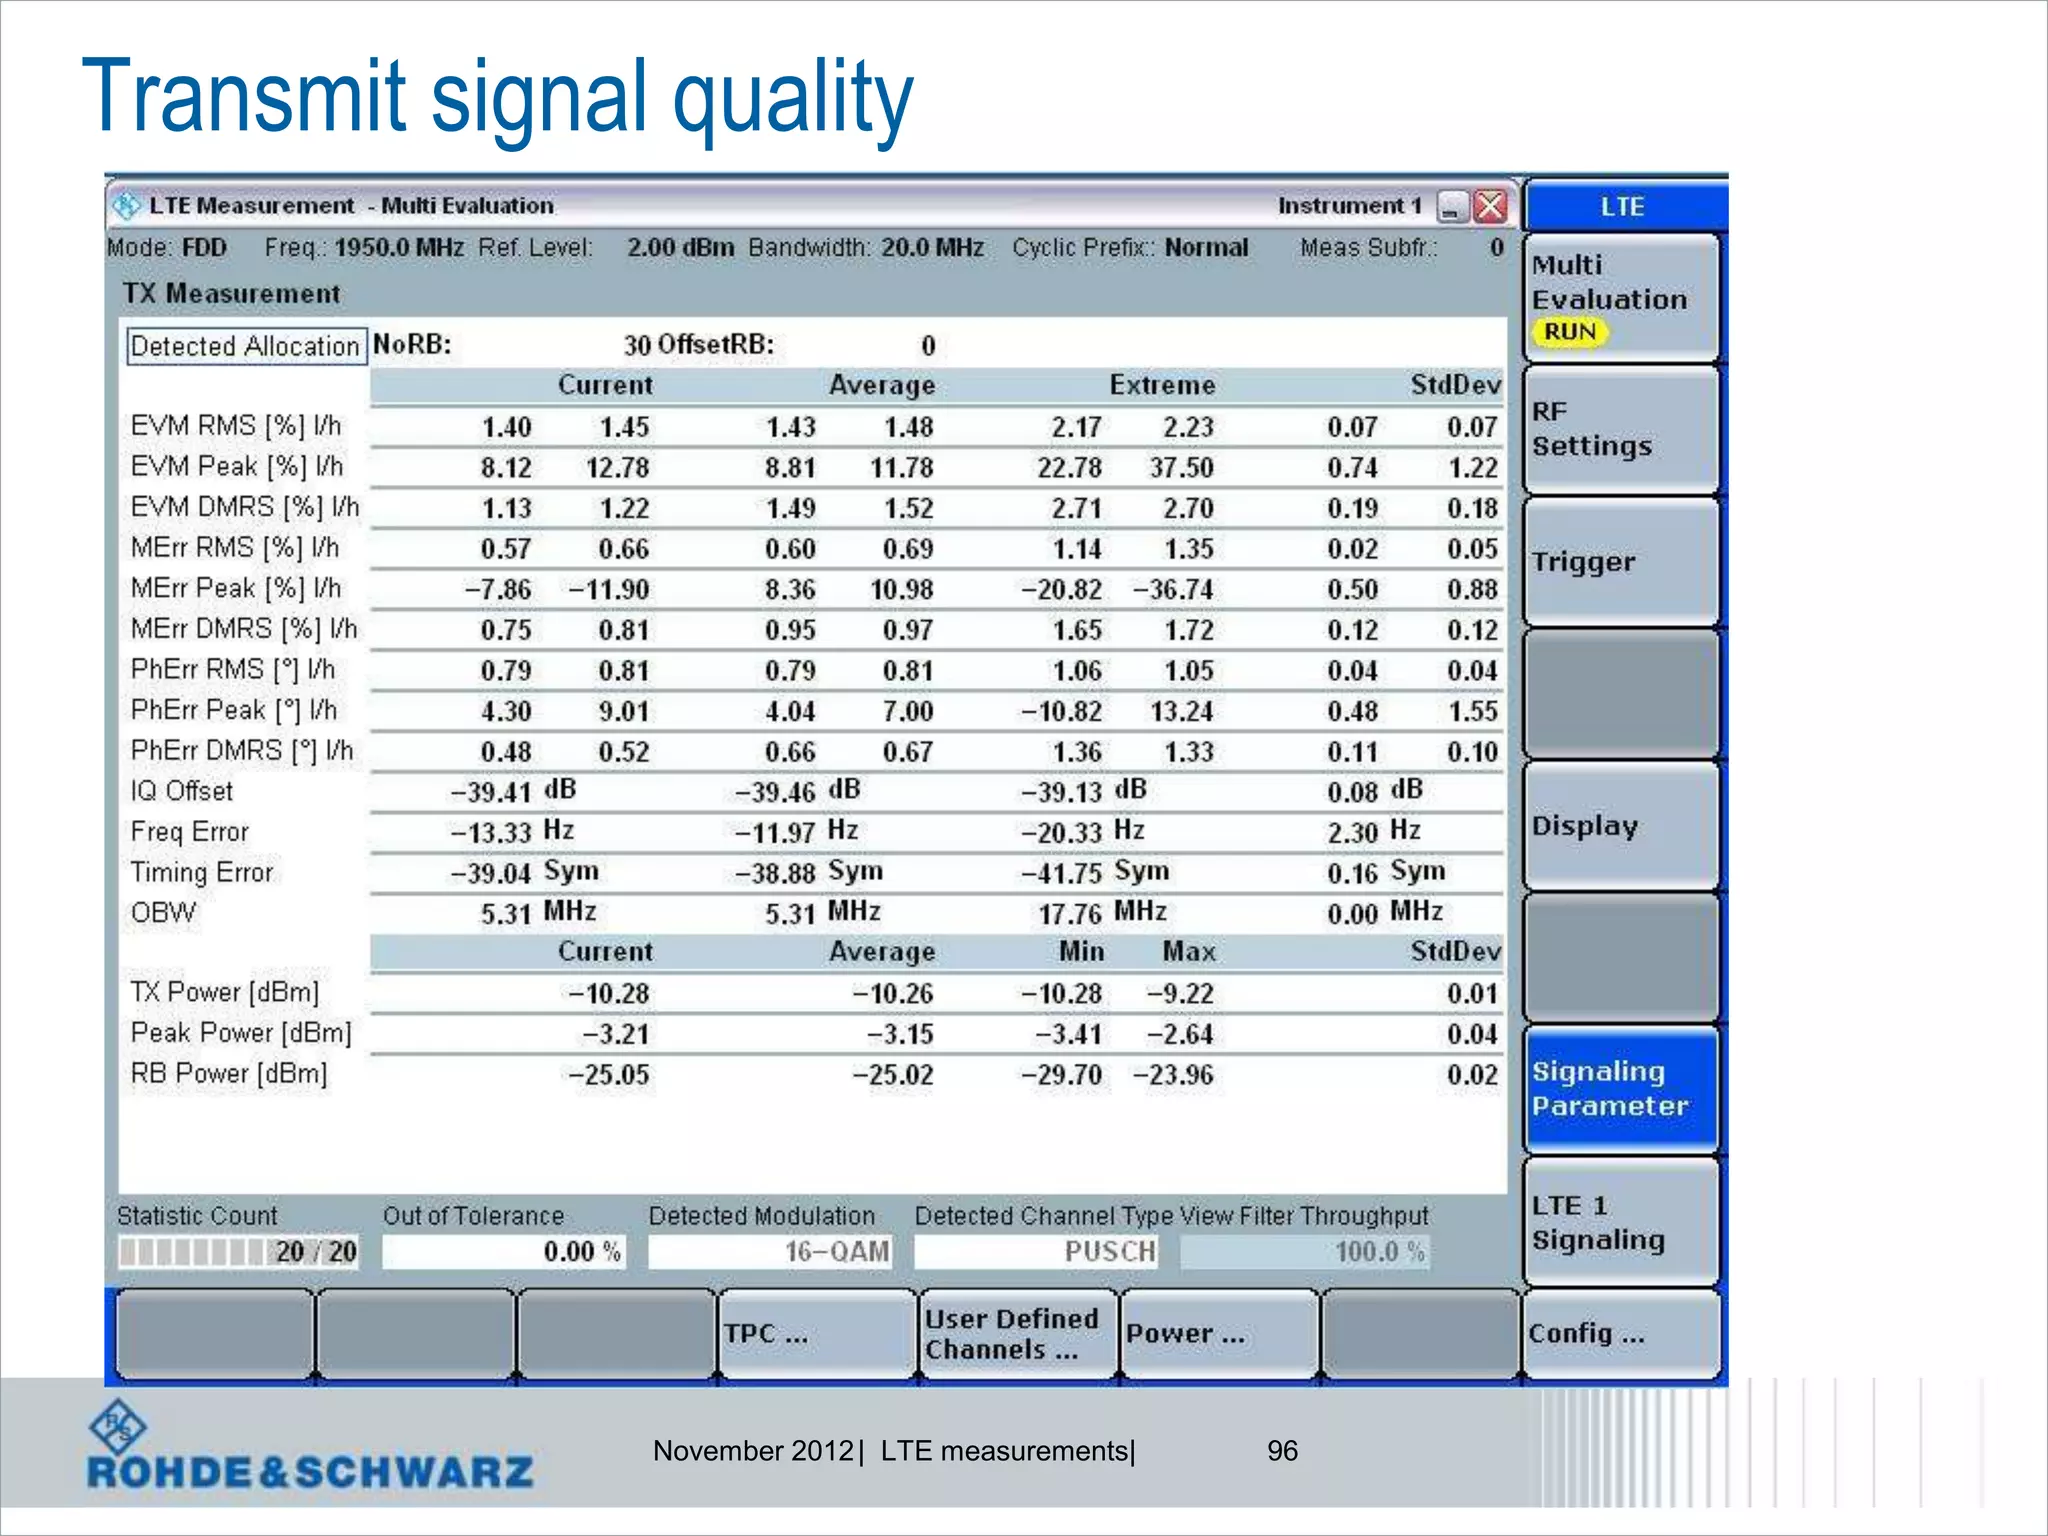Click the -39.41 dB IQ Offset value
Viewport: 2048px width, 1536px height.
pos(513,791)
